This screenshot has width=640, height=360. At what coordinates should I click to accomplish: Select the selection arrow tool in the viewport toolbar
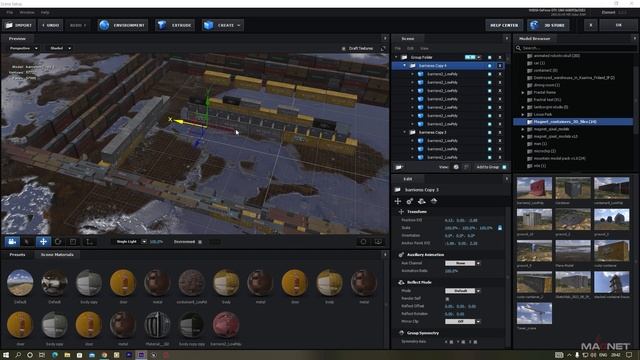pyautogui.click(x=27, y=242)
